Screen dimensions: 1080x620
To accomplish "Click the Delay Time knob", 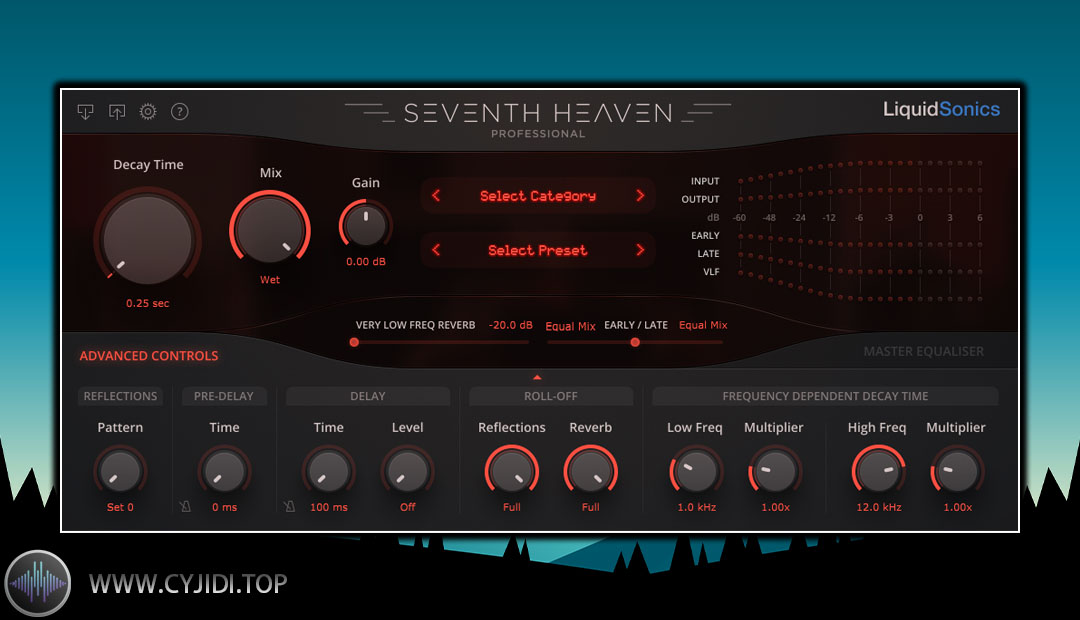I will tap(329, 471).
